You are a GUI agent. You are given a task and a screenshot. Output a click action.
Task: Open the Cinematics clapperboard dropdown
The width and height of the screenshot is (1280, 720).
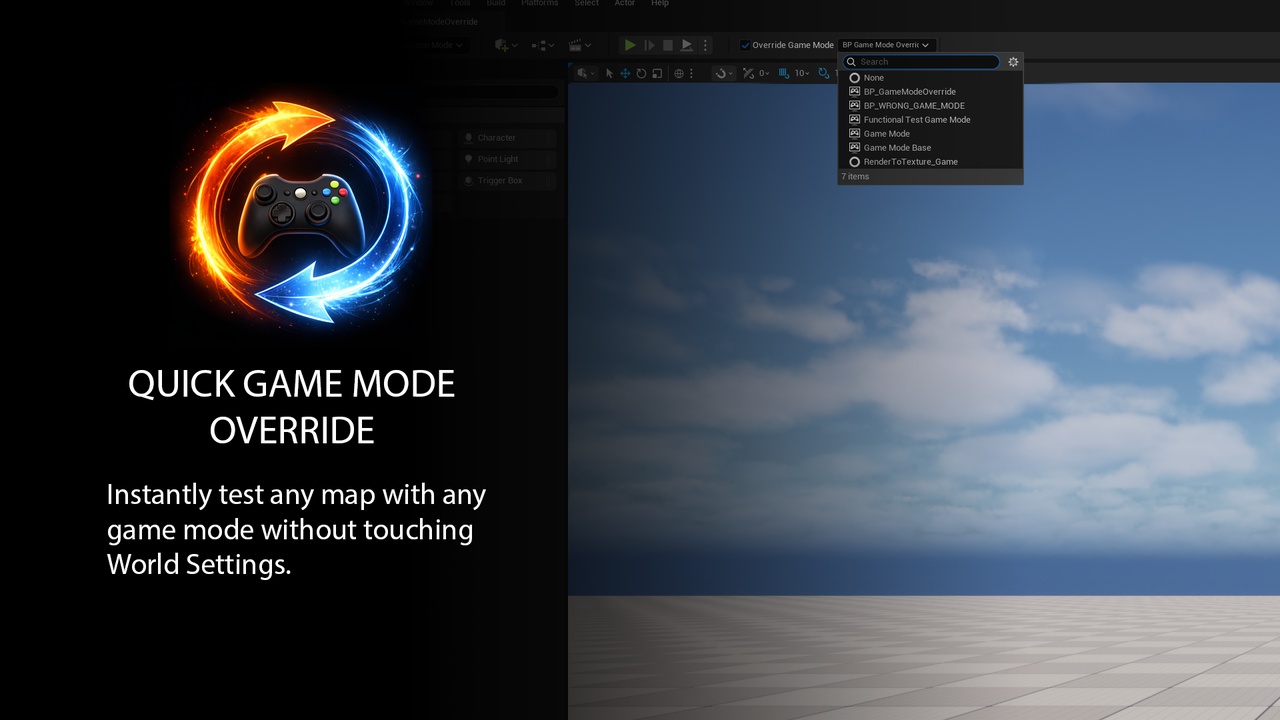579,45
